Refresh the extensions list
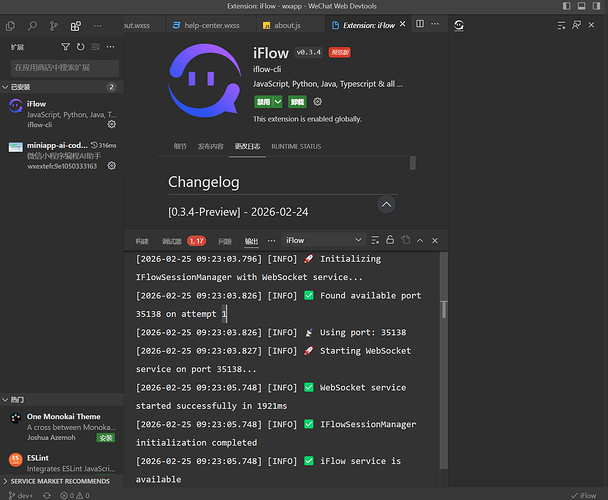This screenshot has width=608, height=500. tap(80, 46)
